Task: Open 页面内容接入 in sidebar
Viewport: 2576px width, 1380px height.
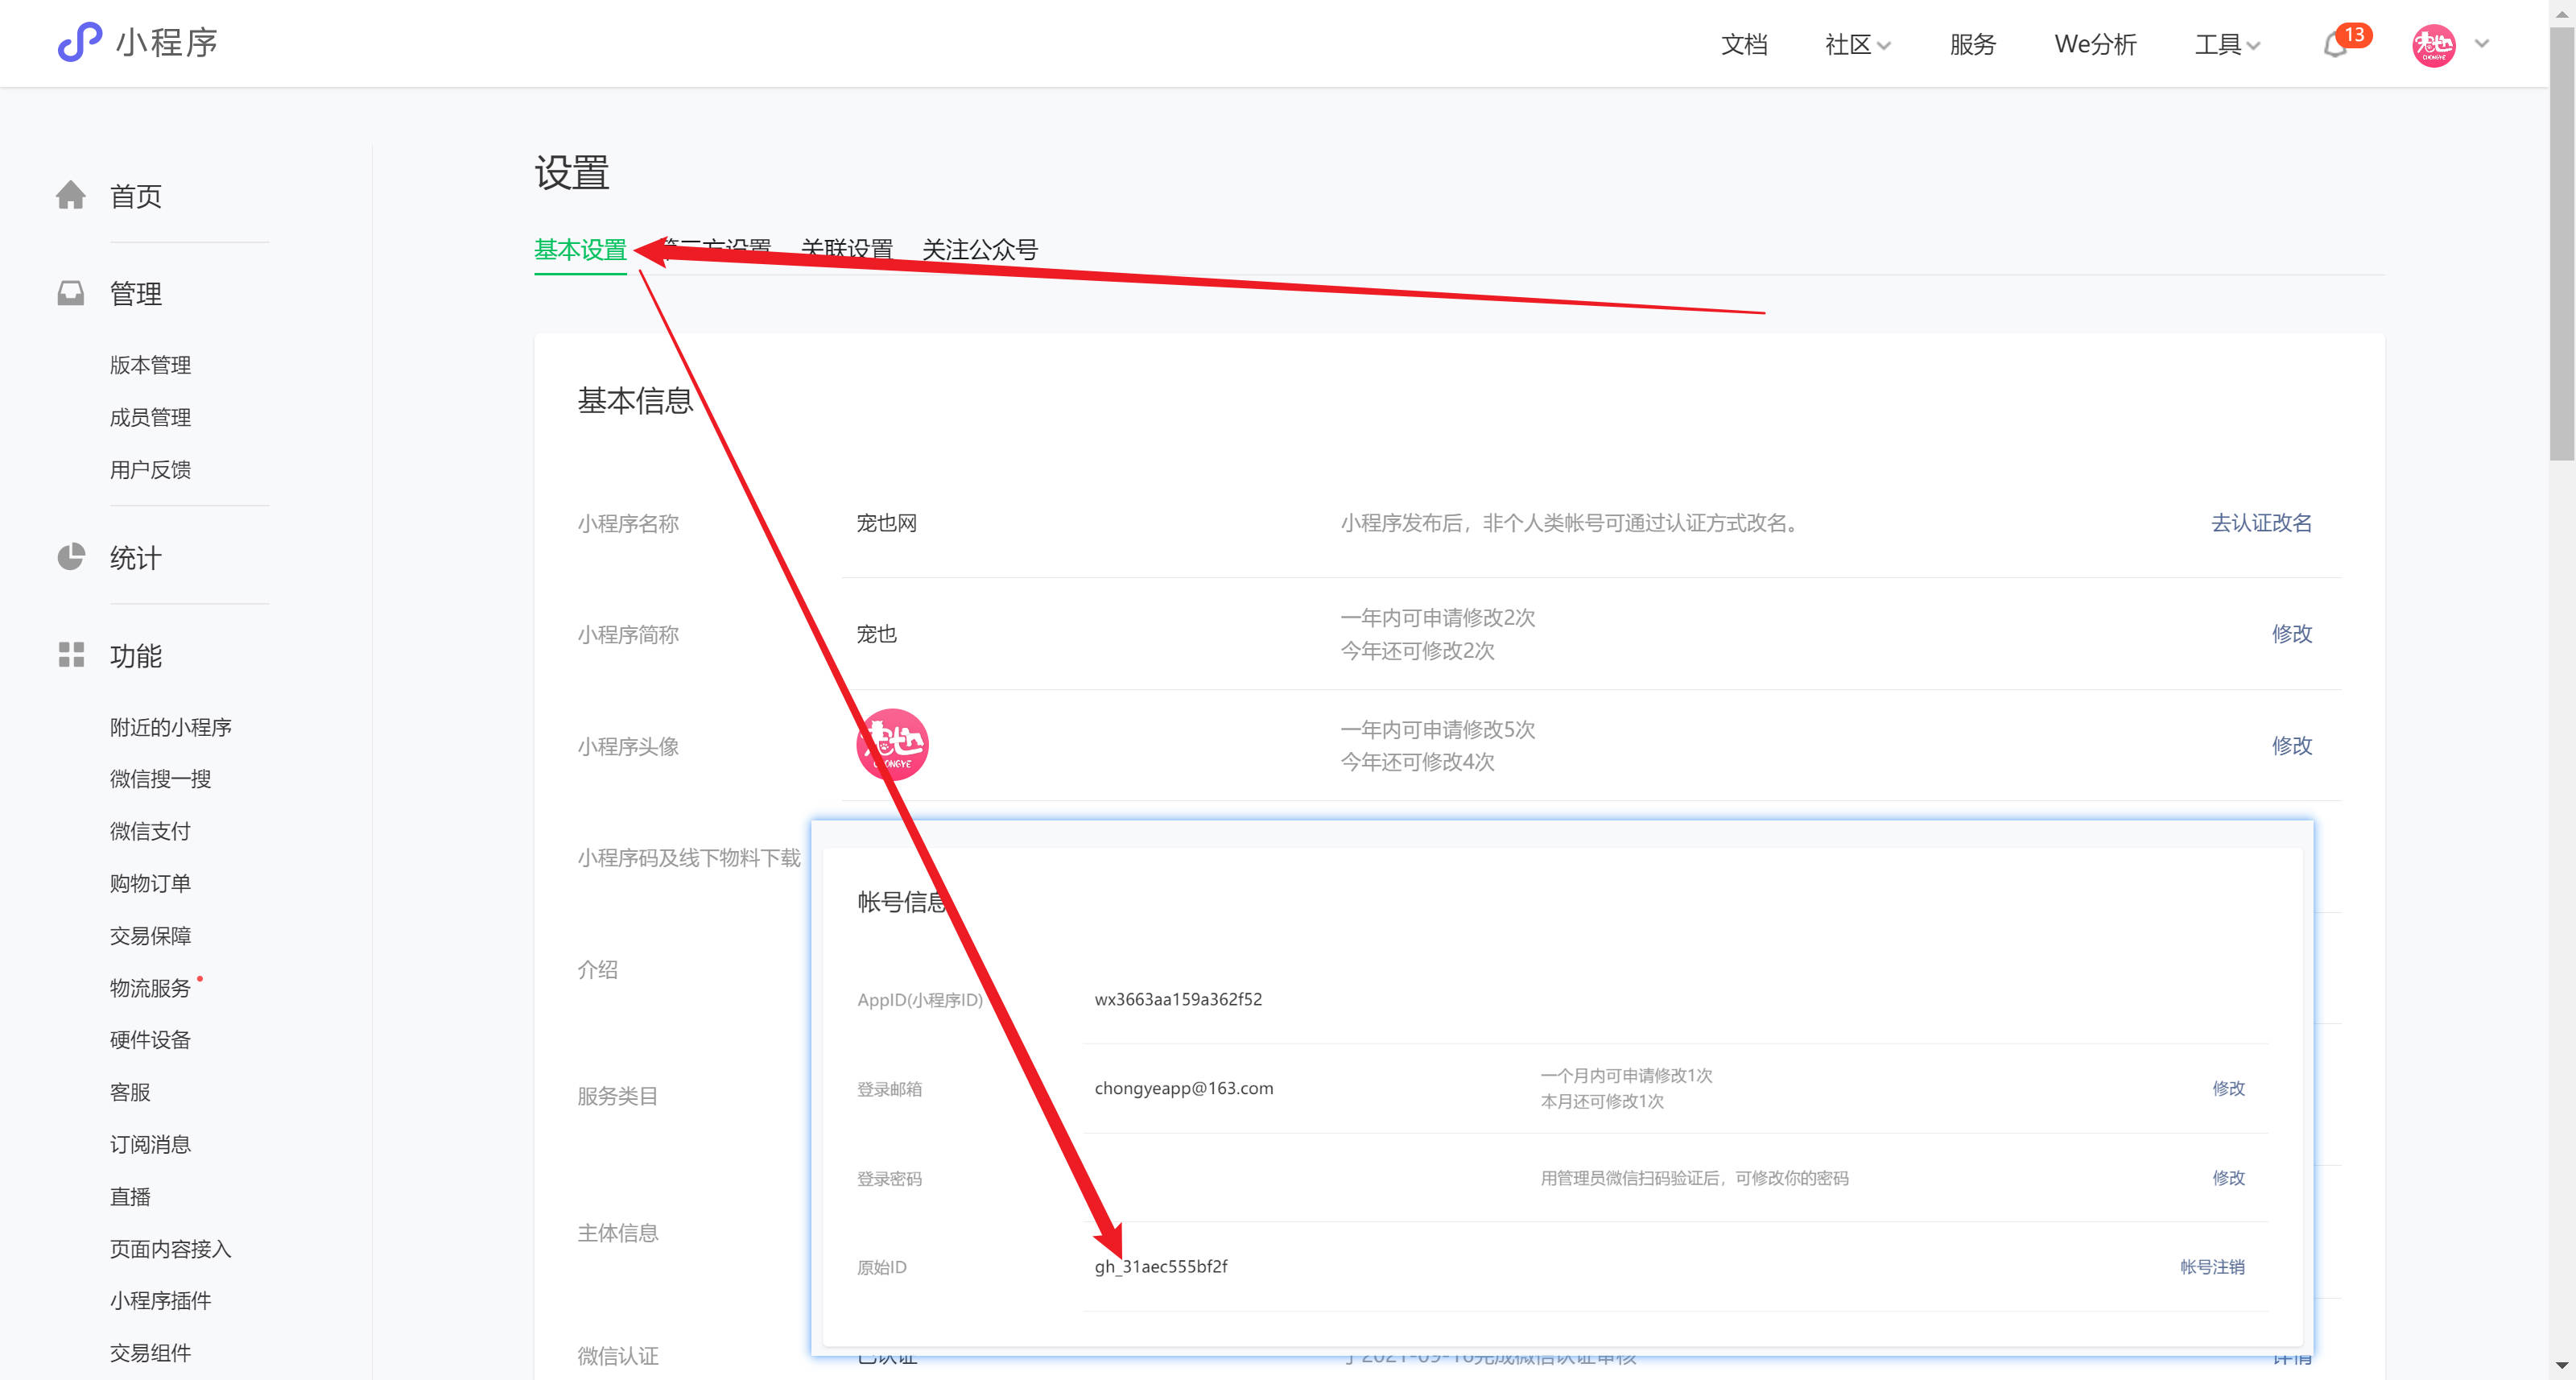Action: (171, 1249)
